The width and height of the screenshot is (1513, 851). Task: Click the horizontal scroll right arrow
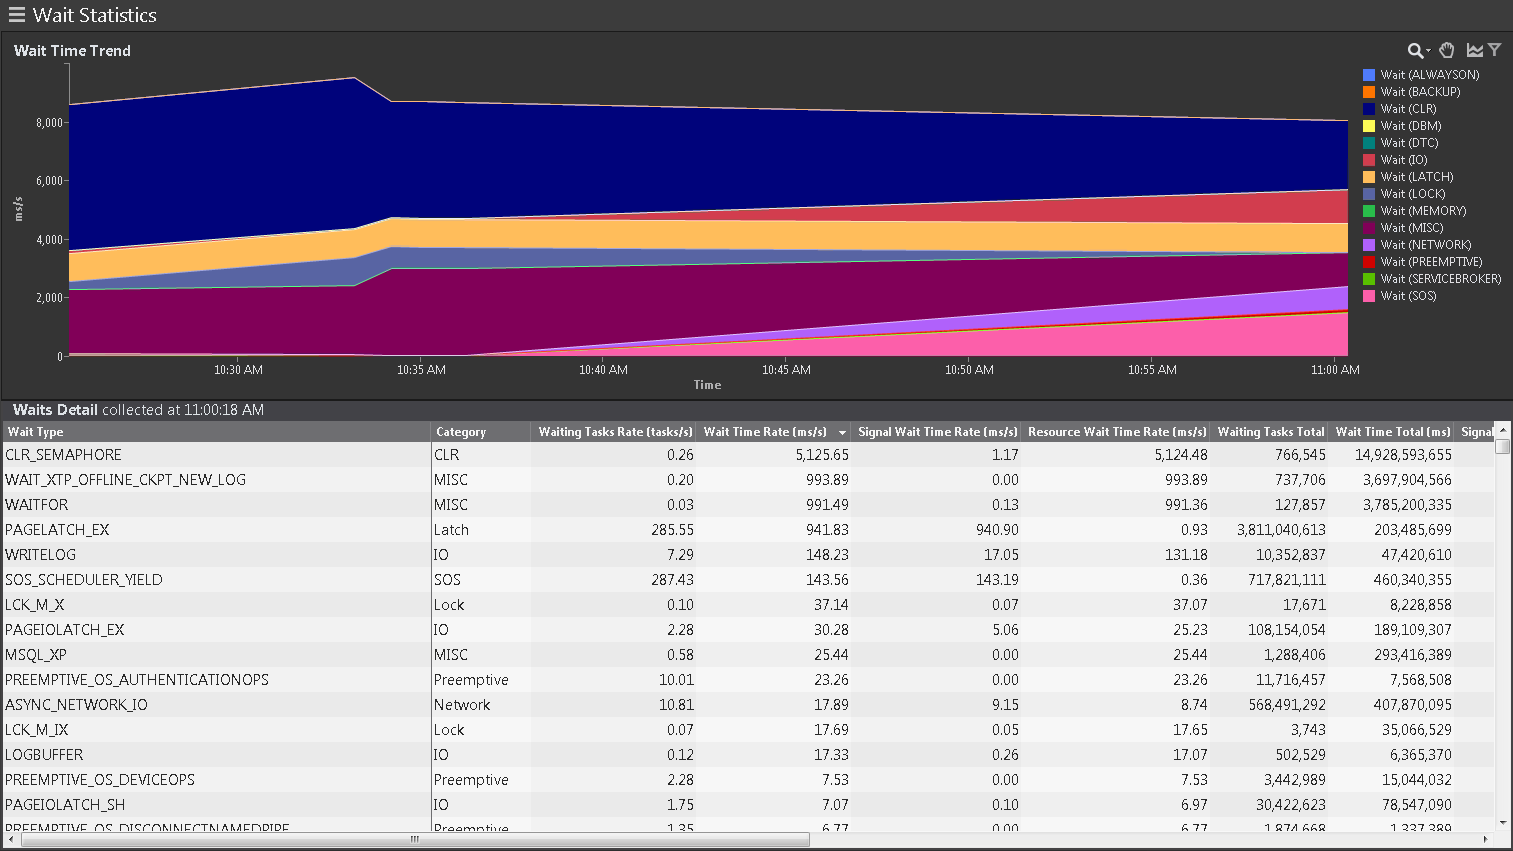(1487, 840)
